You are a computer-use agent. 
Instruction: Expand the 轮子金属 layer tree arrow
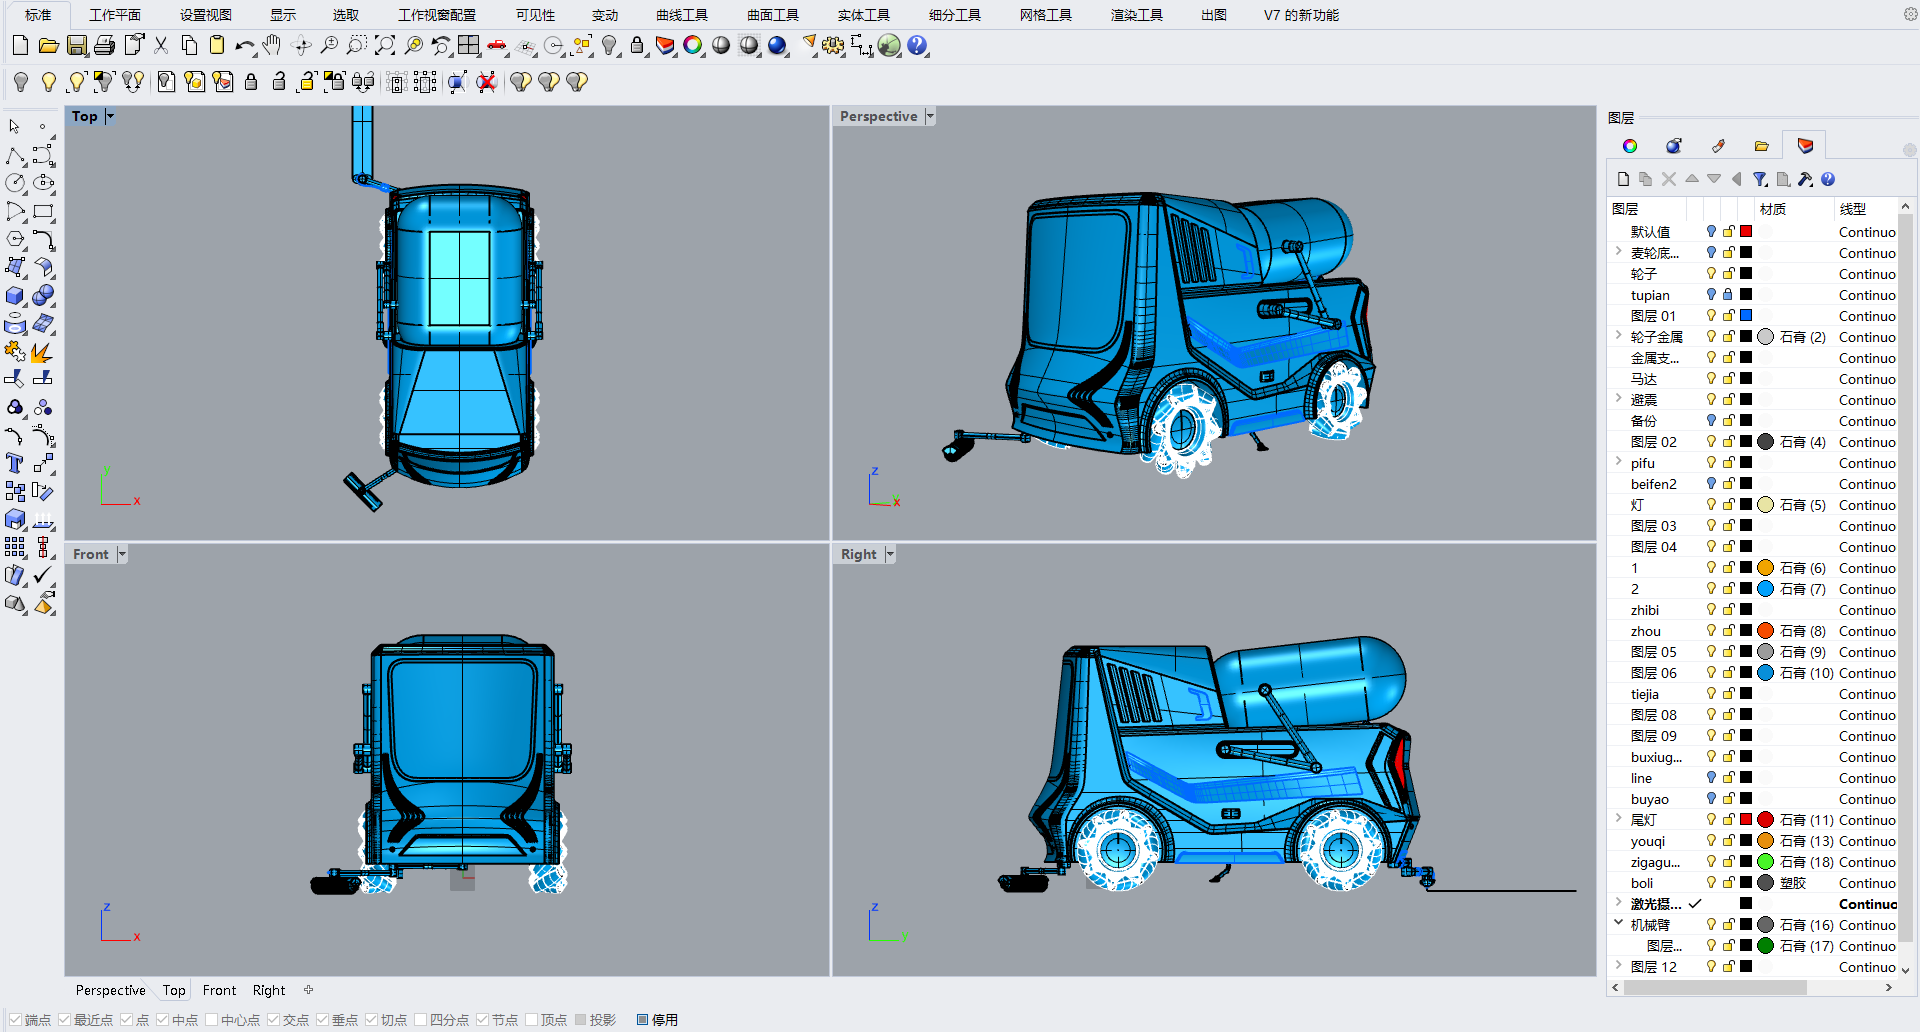[x=1617, y=336]
